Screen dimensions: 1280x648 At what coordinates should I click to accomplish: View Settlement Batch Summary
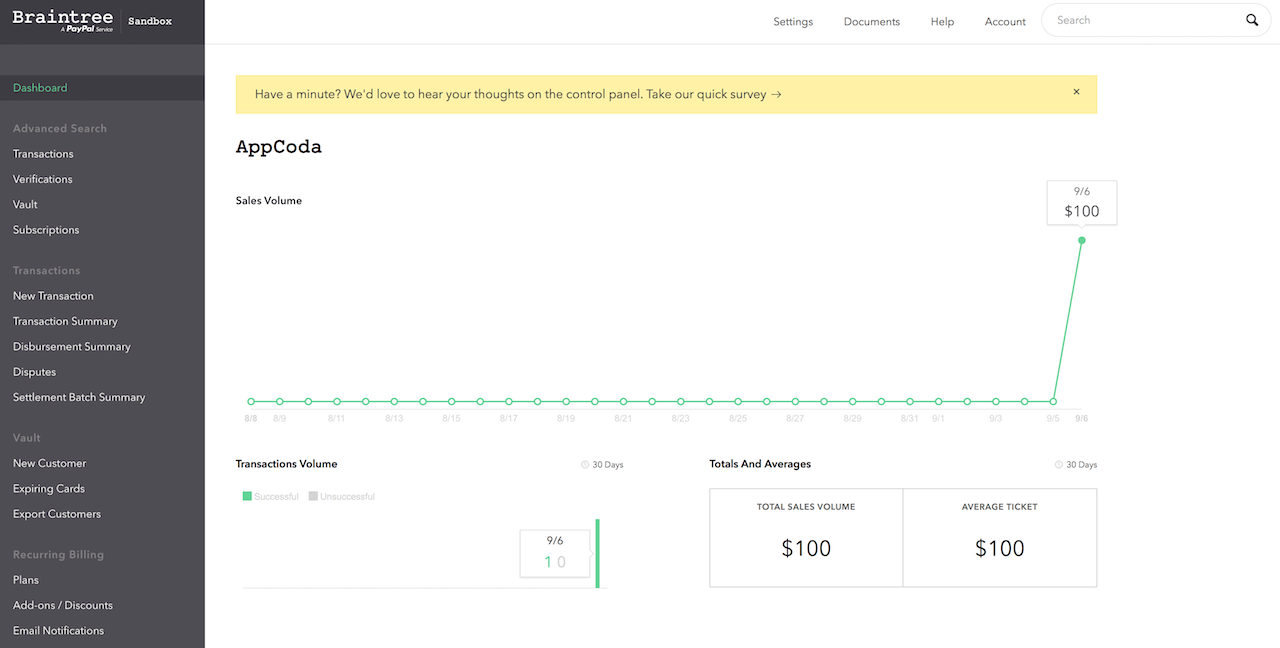79,397
